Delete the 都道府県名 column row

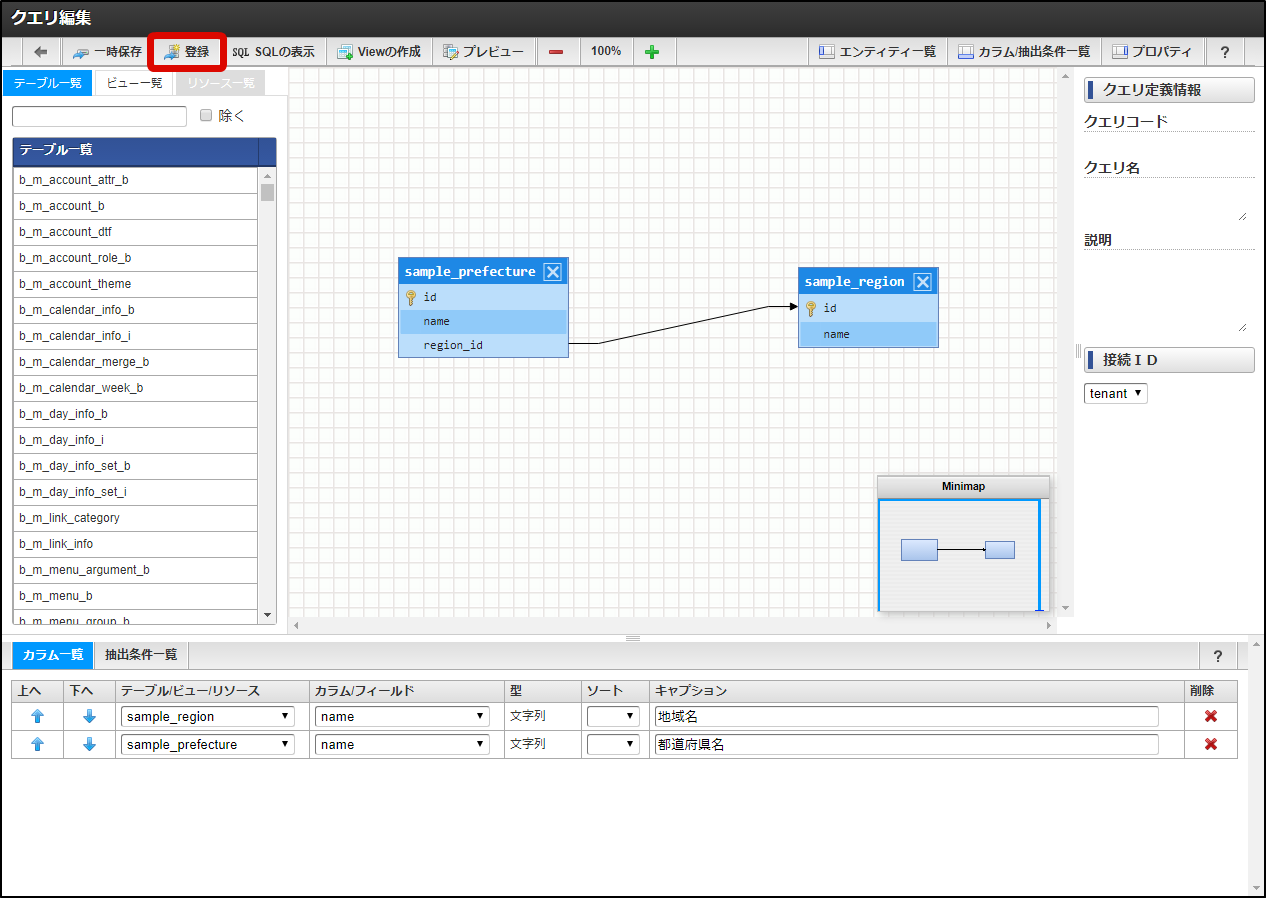point(1210,744)
